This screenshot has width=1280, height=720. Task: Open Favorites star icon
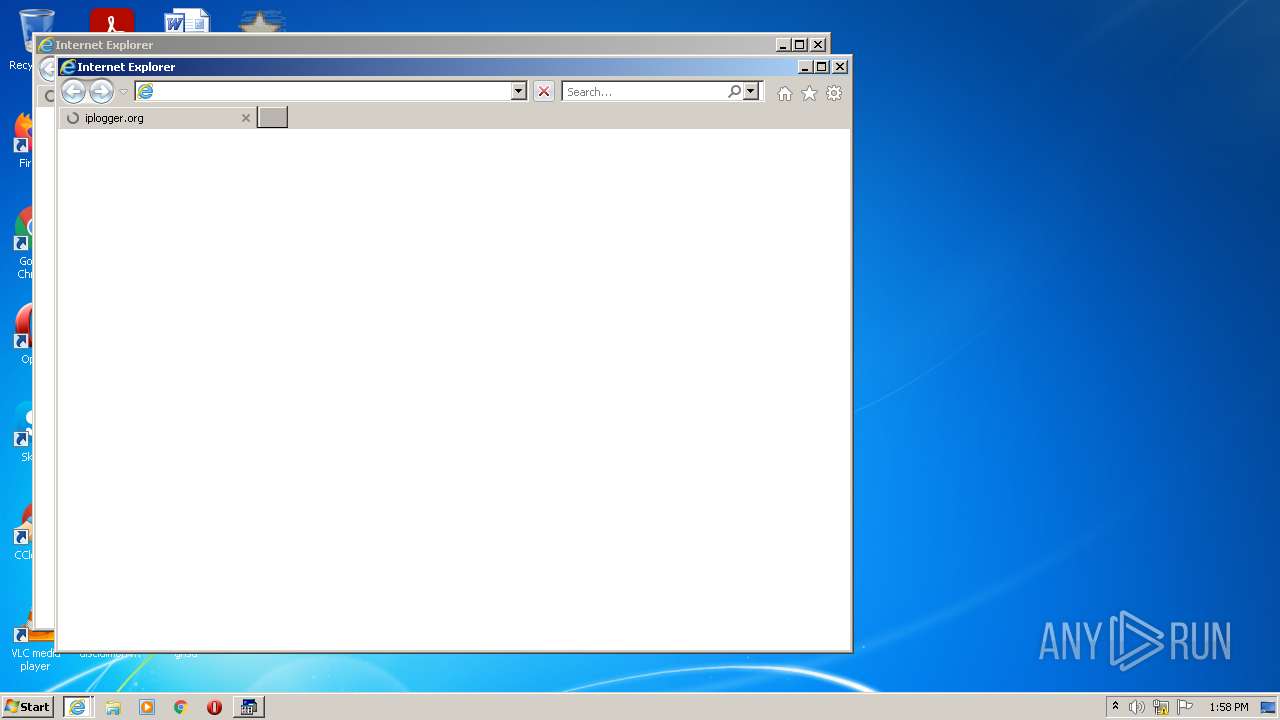[809, 93]
